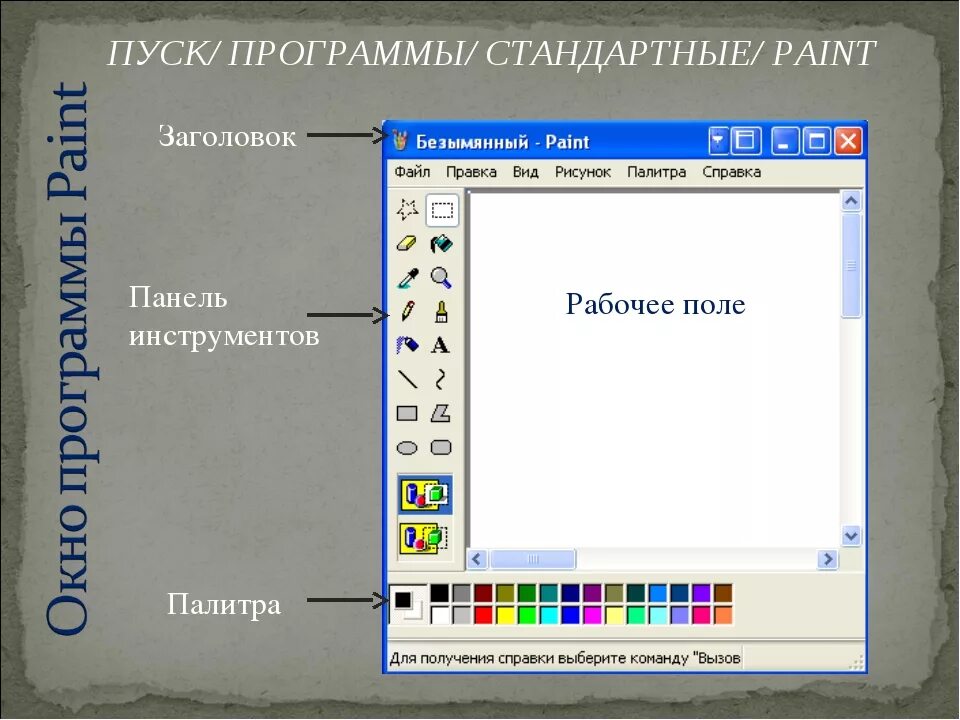Activate the Magnifier tool
The image size is (960, 720).
[x=441, y=278]
